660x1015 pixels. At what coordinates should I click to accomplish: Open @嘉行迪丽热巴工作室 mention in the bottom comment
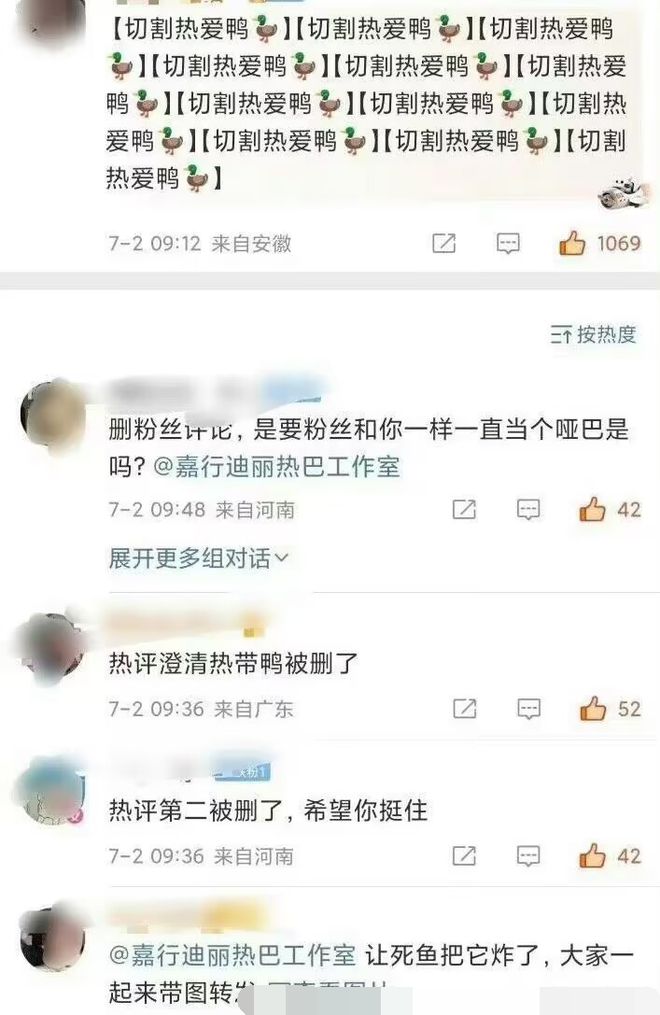click(x=233, y=955)
